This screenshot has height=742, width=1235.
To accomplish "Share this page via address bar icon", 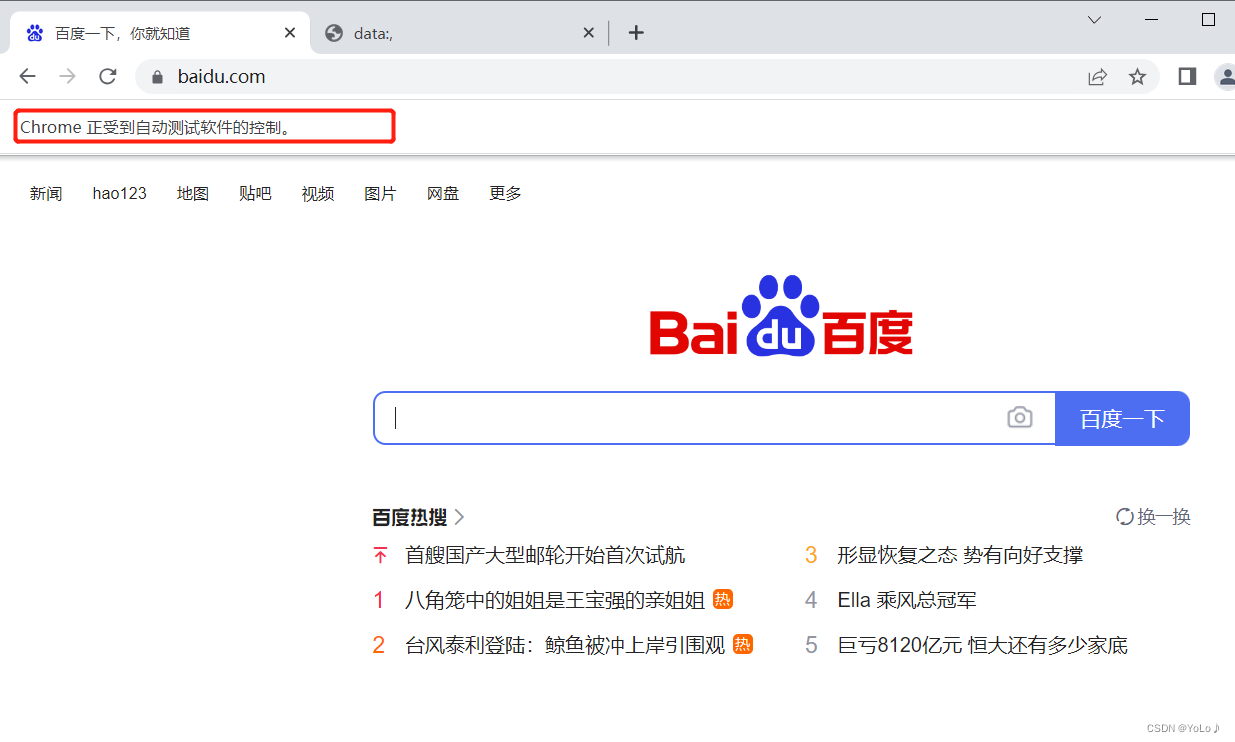I will pos(1098,77).
